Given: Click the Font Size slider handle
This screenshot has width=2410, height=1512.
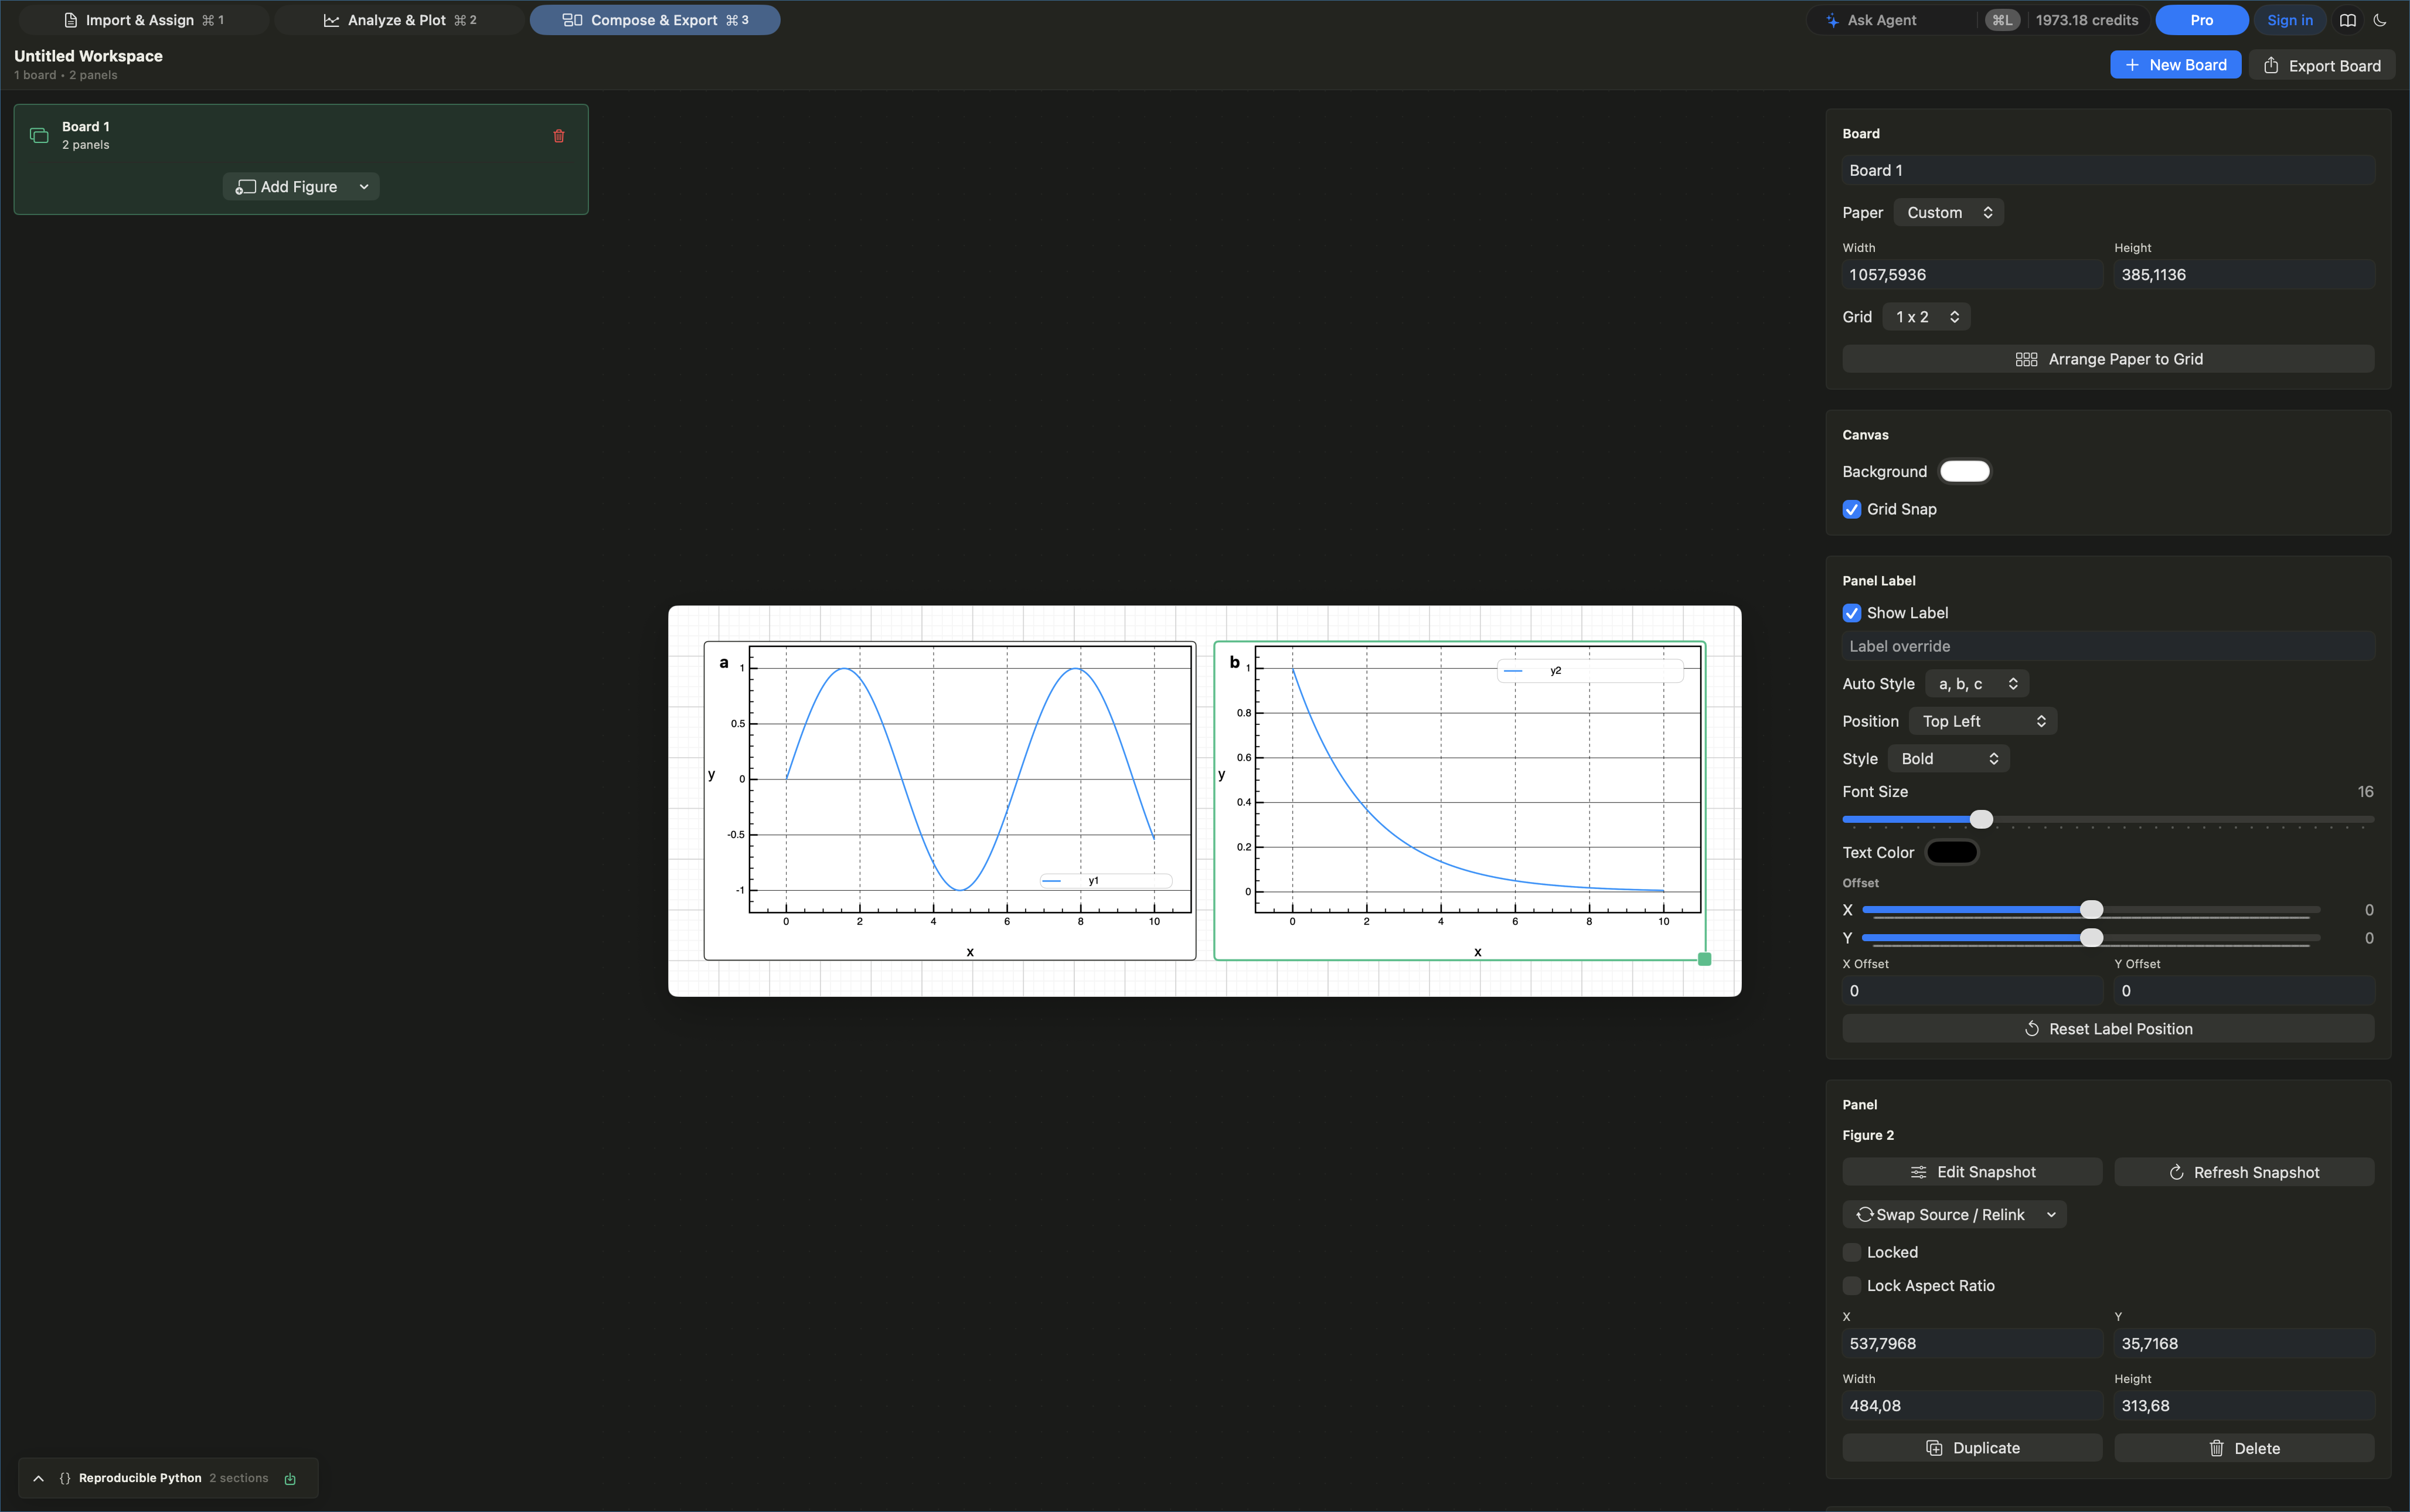Looking at the screenshot, I should pyautogui.click(x=1981, y=820).
